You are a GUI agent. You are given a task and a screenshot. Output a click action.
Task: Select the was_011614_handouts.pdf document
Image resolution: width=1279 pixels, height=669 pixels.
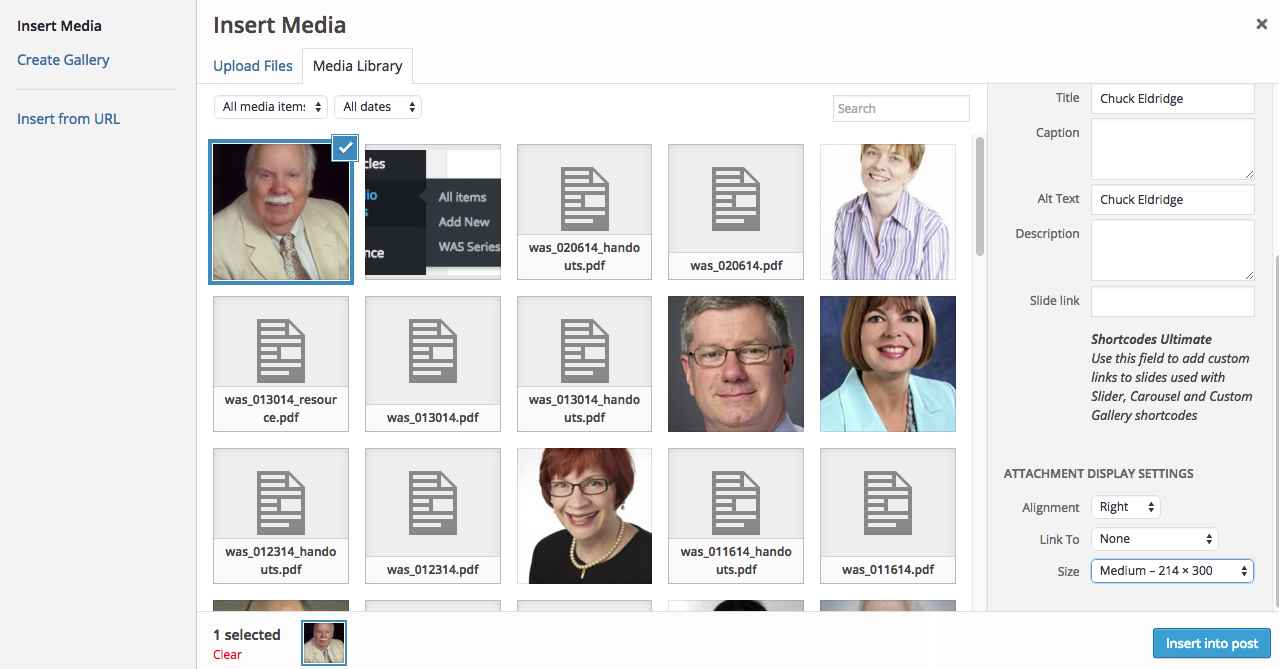pos(736,516)
